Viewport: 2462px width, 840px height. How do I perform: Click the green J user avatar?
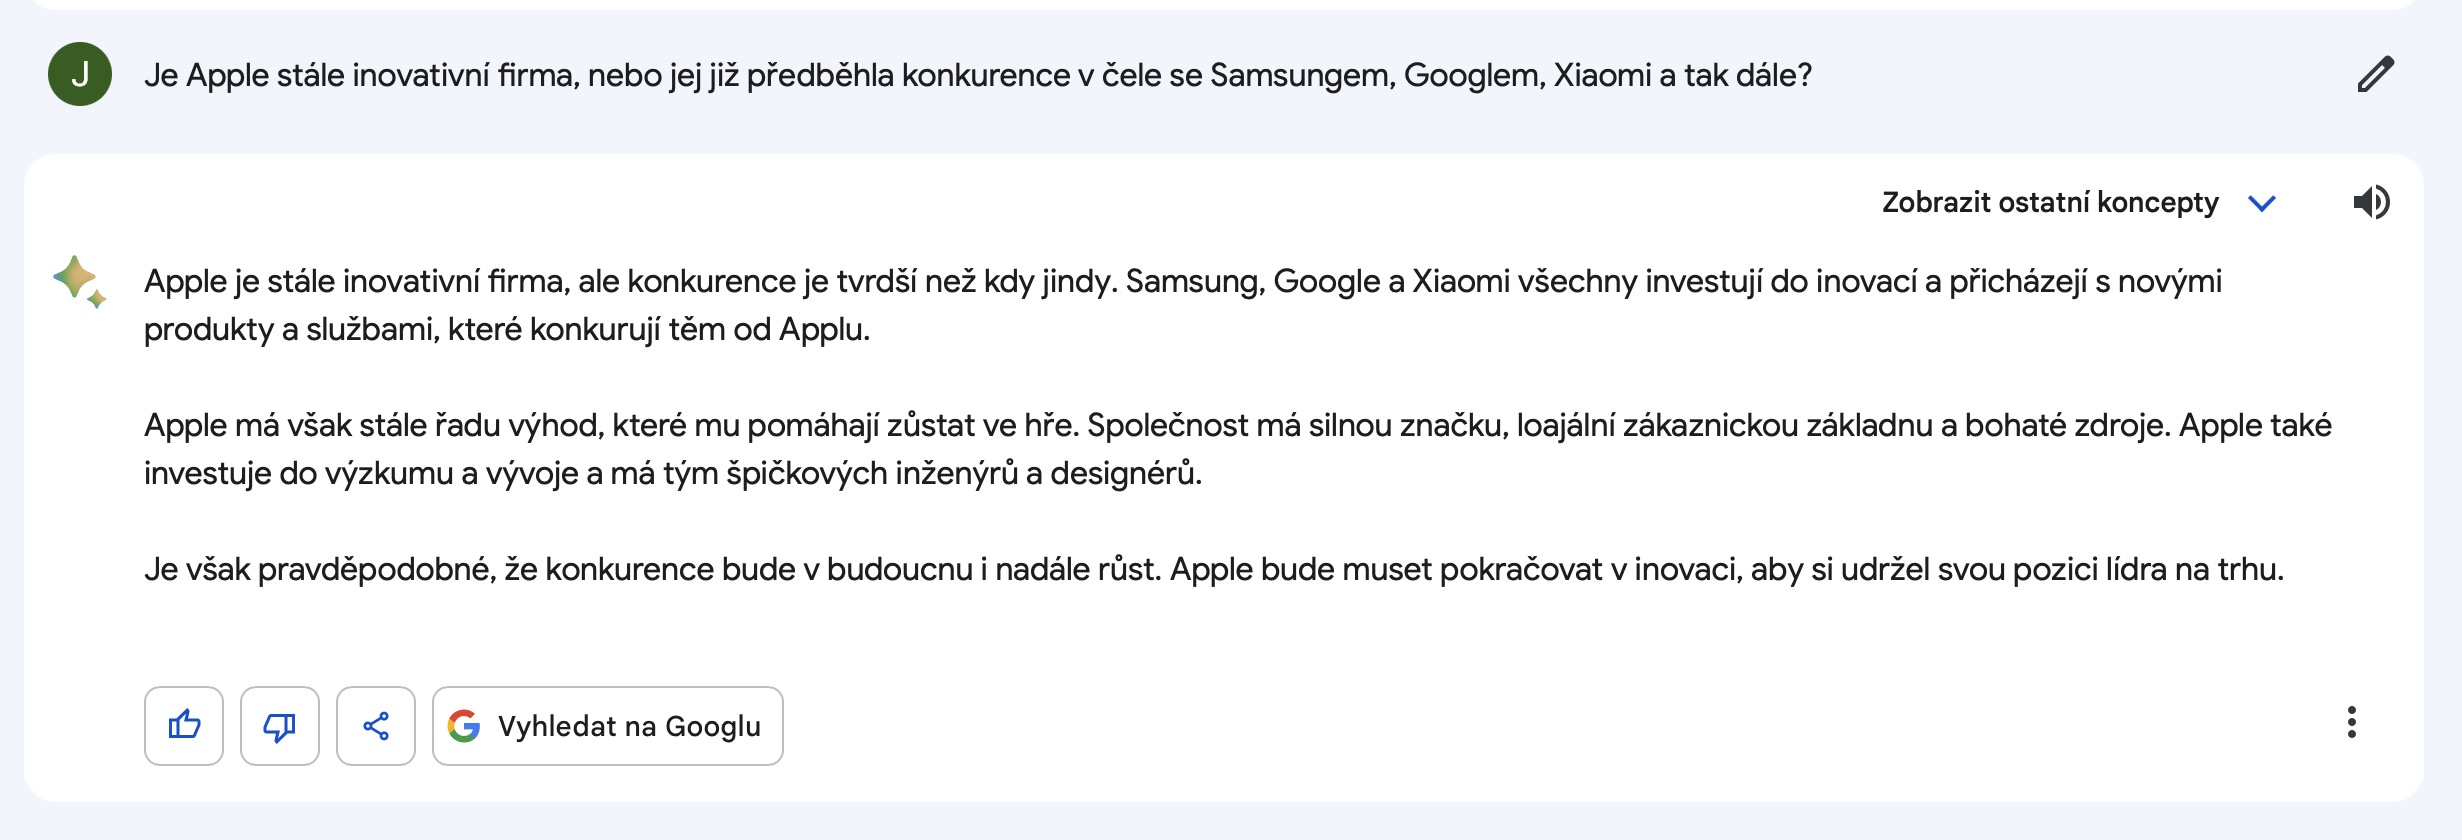[80, 75]
